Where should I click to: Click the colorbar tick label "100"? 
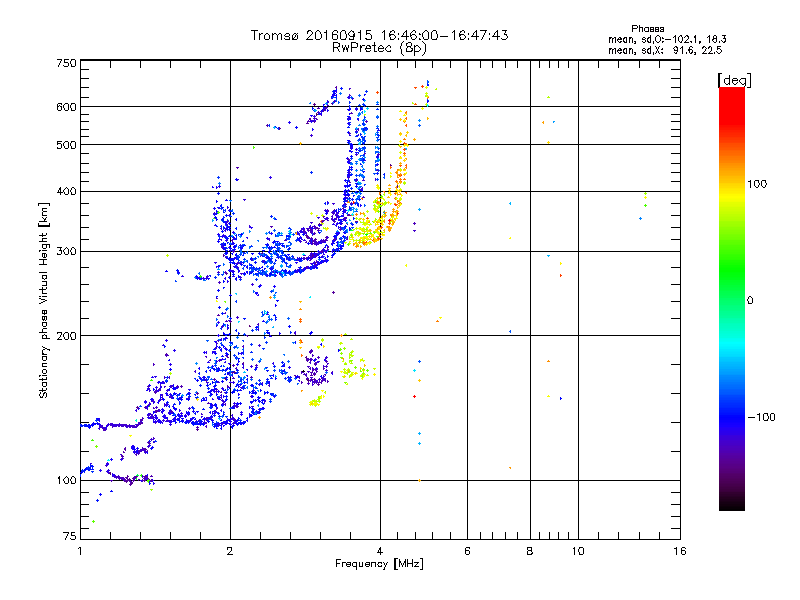pos(757,184)
